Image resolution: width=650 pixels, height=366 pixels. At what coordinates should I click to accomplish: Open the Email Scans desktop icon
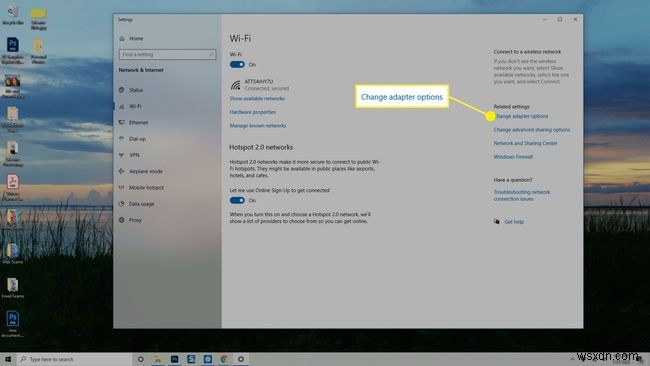(12, 288)
